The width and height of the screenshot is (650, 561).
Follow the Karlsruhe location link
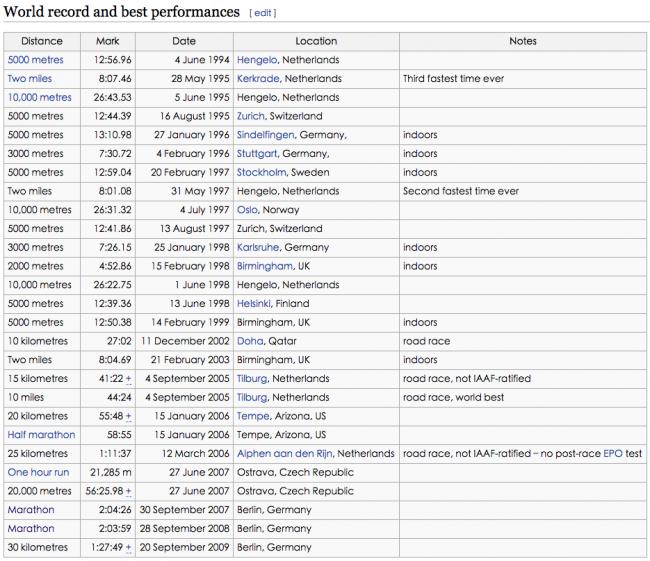coord(258,247)
